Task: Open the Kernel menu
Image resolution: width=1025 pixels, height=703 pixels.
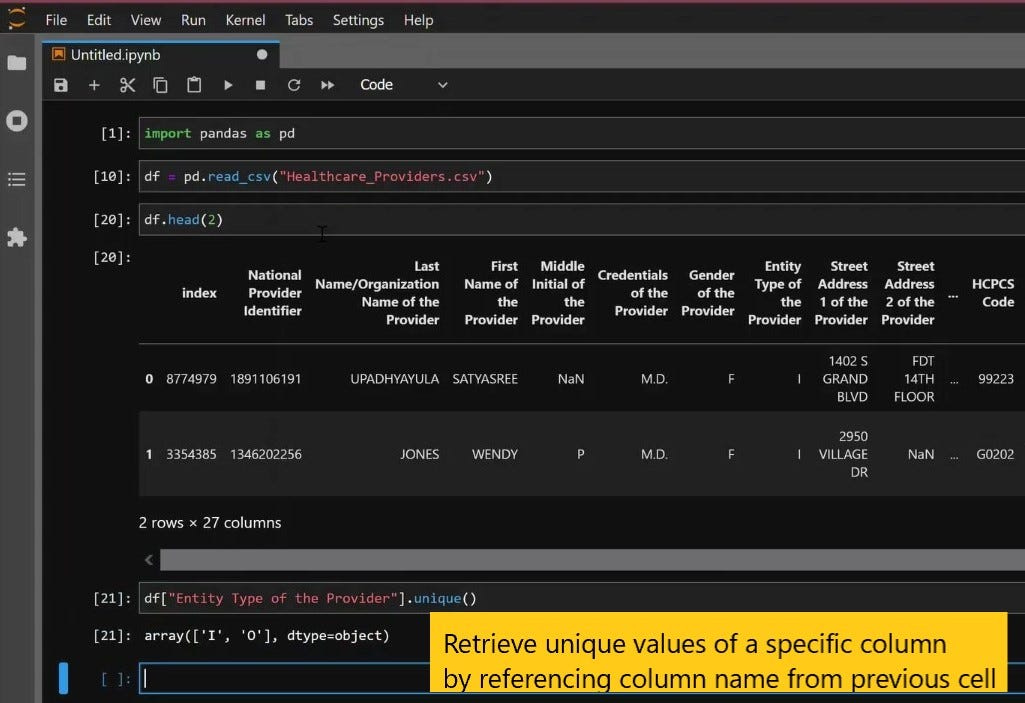Action: tap(245, 20)
